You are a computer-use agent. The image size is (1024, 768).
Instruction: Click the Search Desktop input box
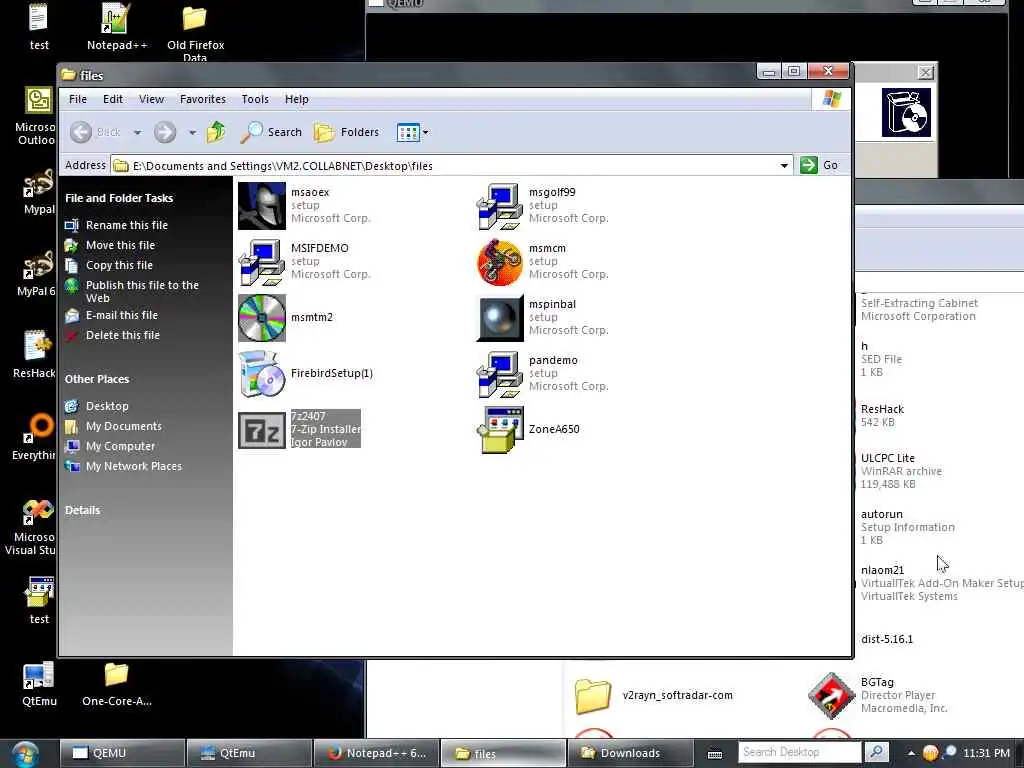point(799,752)
